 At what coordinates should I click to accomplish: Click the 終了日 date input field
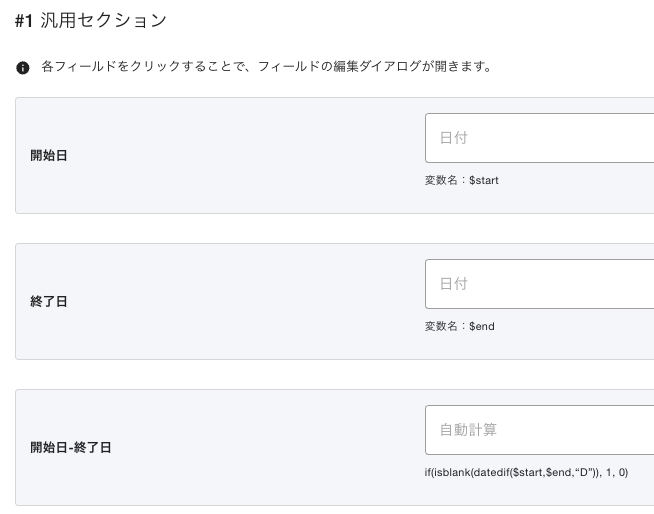click(539, 284)
